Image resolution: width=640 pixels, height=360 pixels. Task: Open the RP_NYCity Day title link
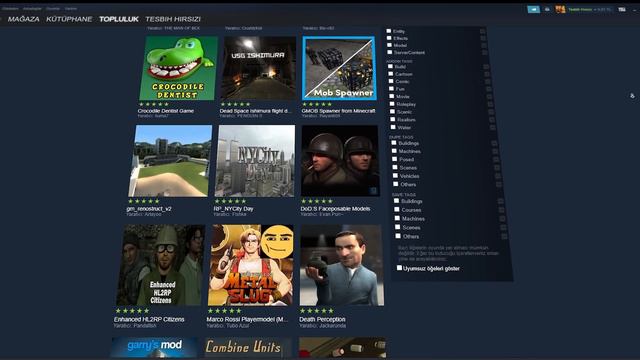pos(233,209)
